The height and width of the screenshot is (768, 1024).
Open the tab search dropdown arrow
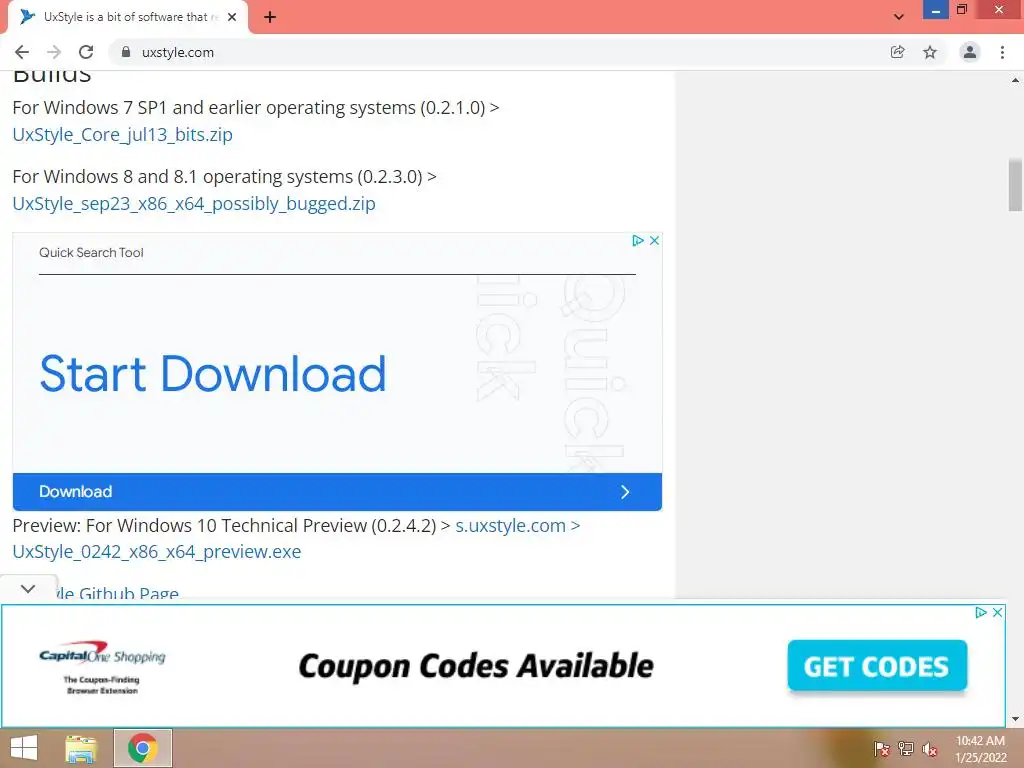[899, 17]
